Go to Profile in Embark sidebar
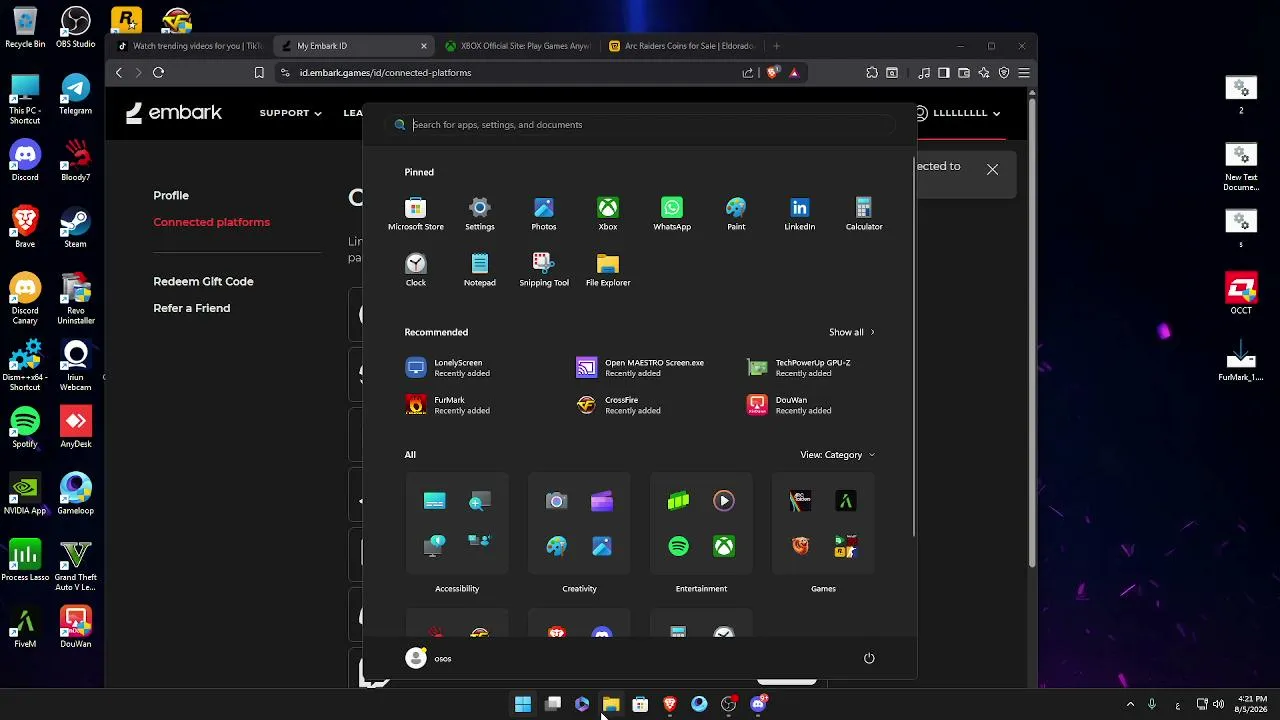Screen dimensions: 1280x720 pyautogui.click(x=171, y=196)
